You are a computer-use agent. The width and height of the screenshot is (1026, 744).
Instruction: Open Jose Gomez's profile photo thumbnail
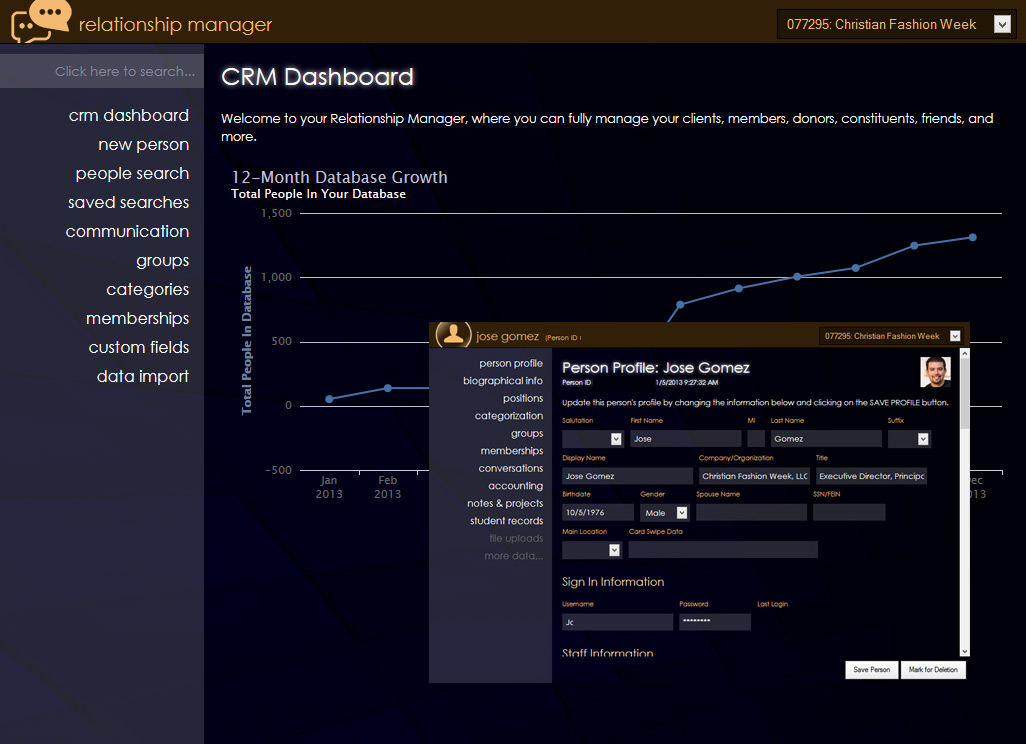point(935,372)
